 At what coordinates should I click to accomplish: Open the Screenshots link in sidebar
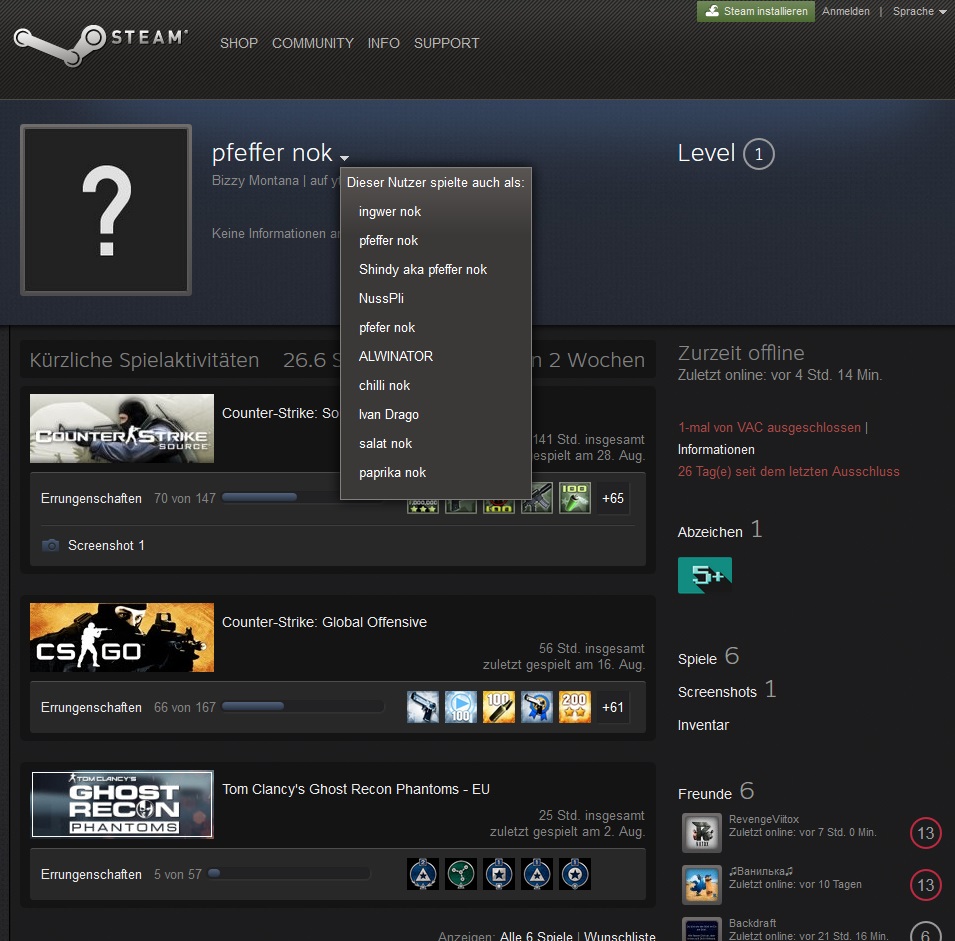tap(717, 692)
